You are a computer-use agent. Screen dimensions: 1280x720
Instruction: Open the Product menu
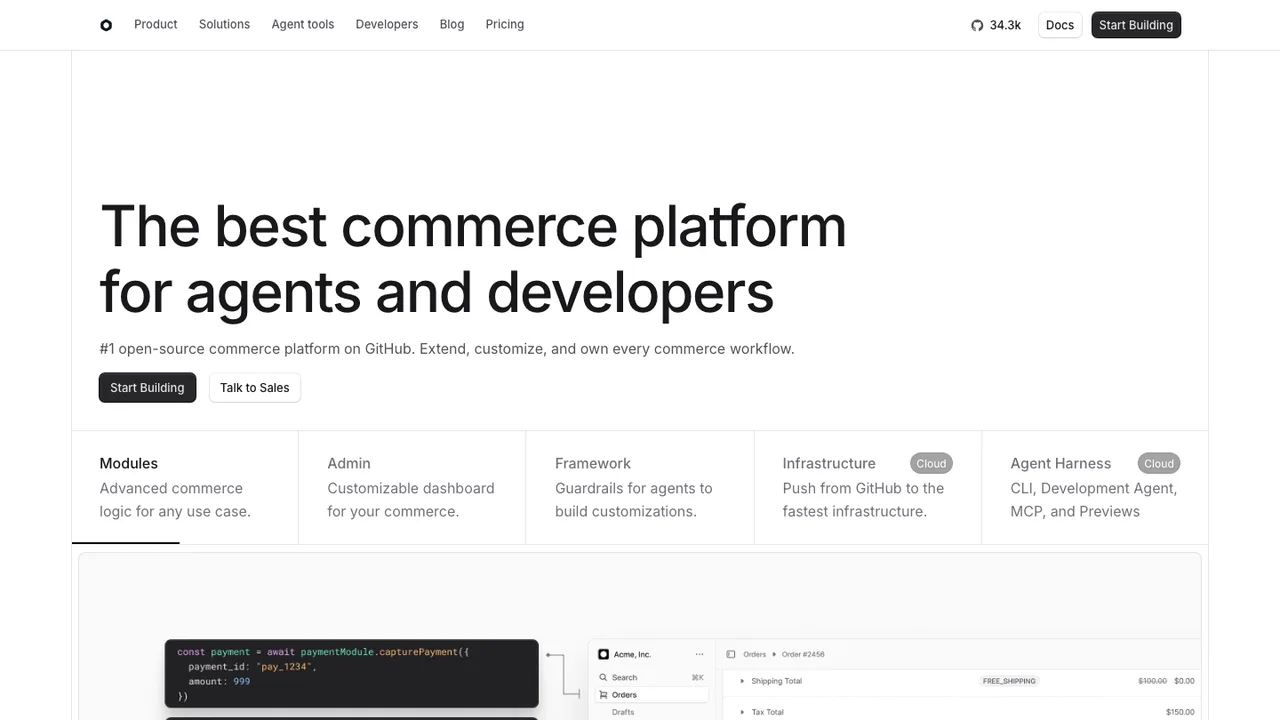[x=156, y=24]
